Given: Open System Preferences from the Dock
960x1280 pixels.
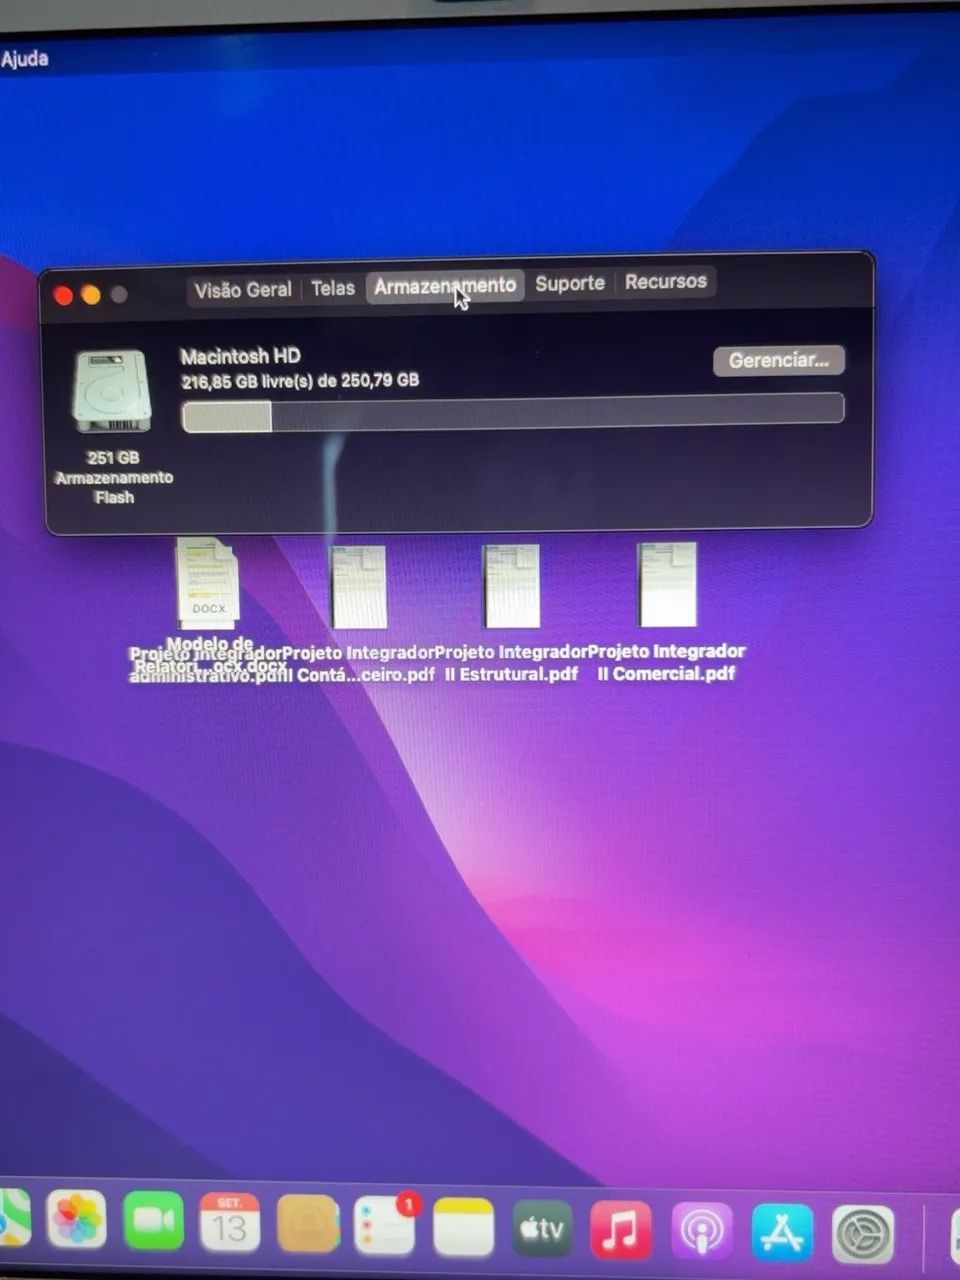Looking at the screenshot, I should click(863, 1235).
